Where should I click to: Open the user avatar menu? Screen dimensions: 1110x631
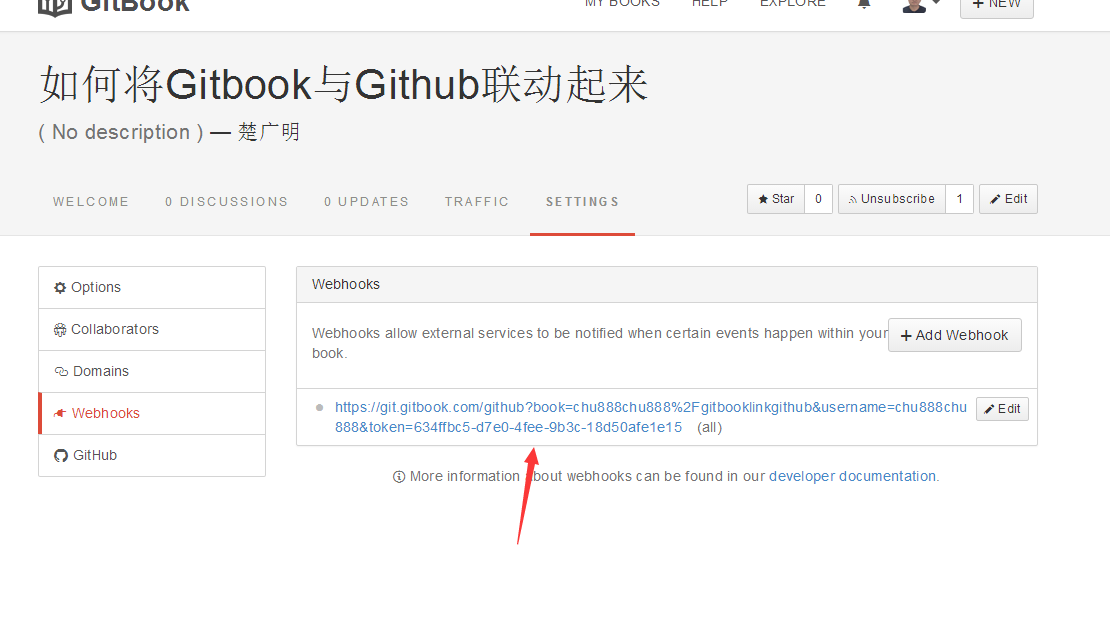[921, 6]
